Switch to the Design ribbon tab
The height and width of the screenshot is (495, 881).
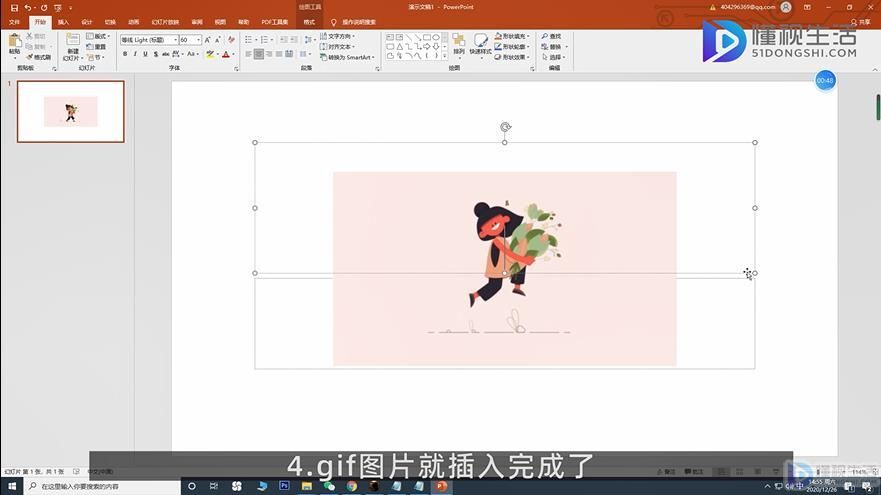click(87, 22)
